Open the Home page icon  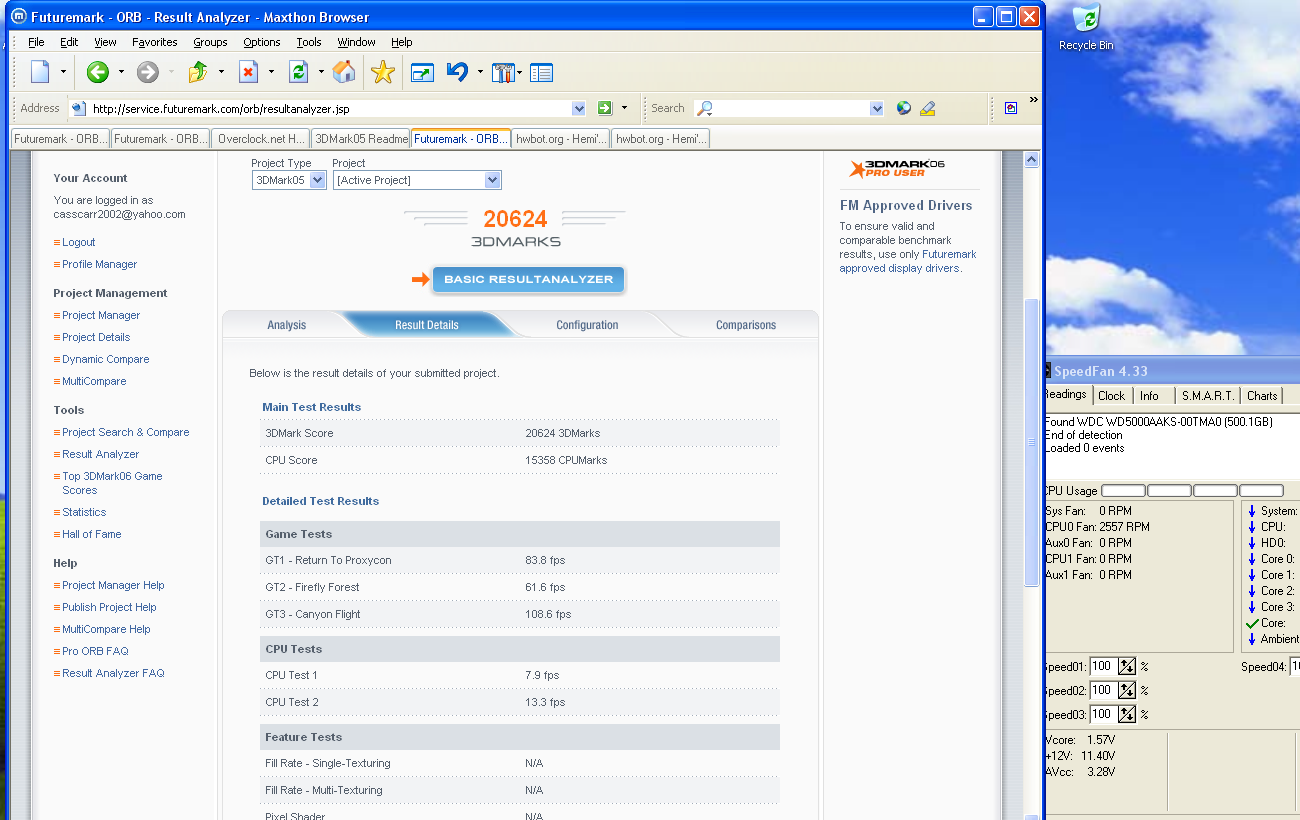[x=344, y=72]
